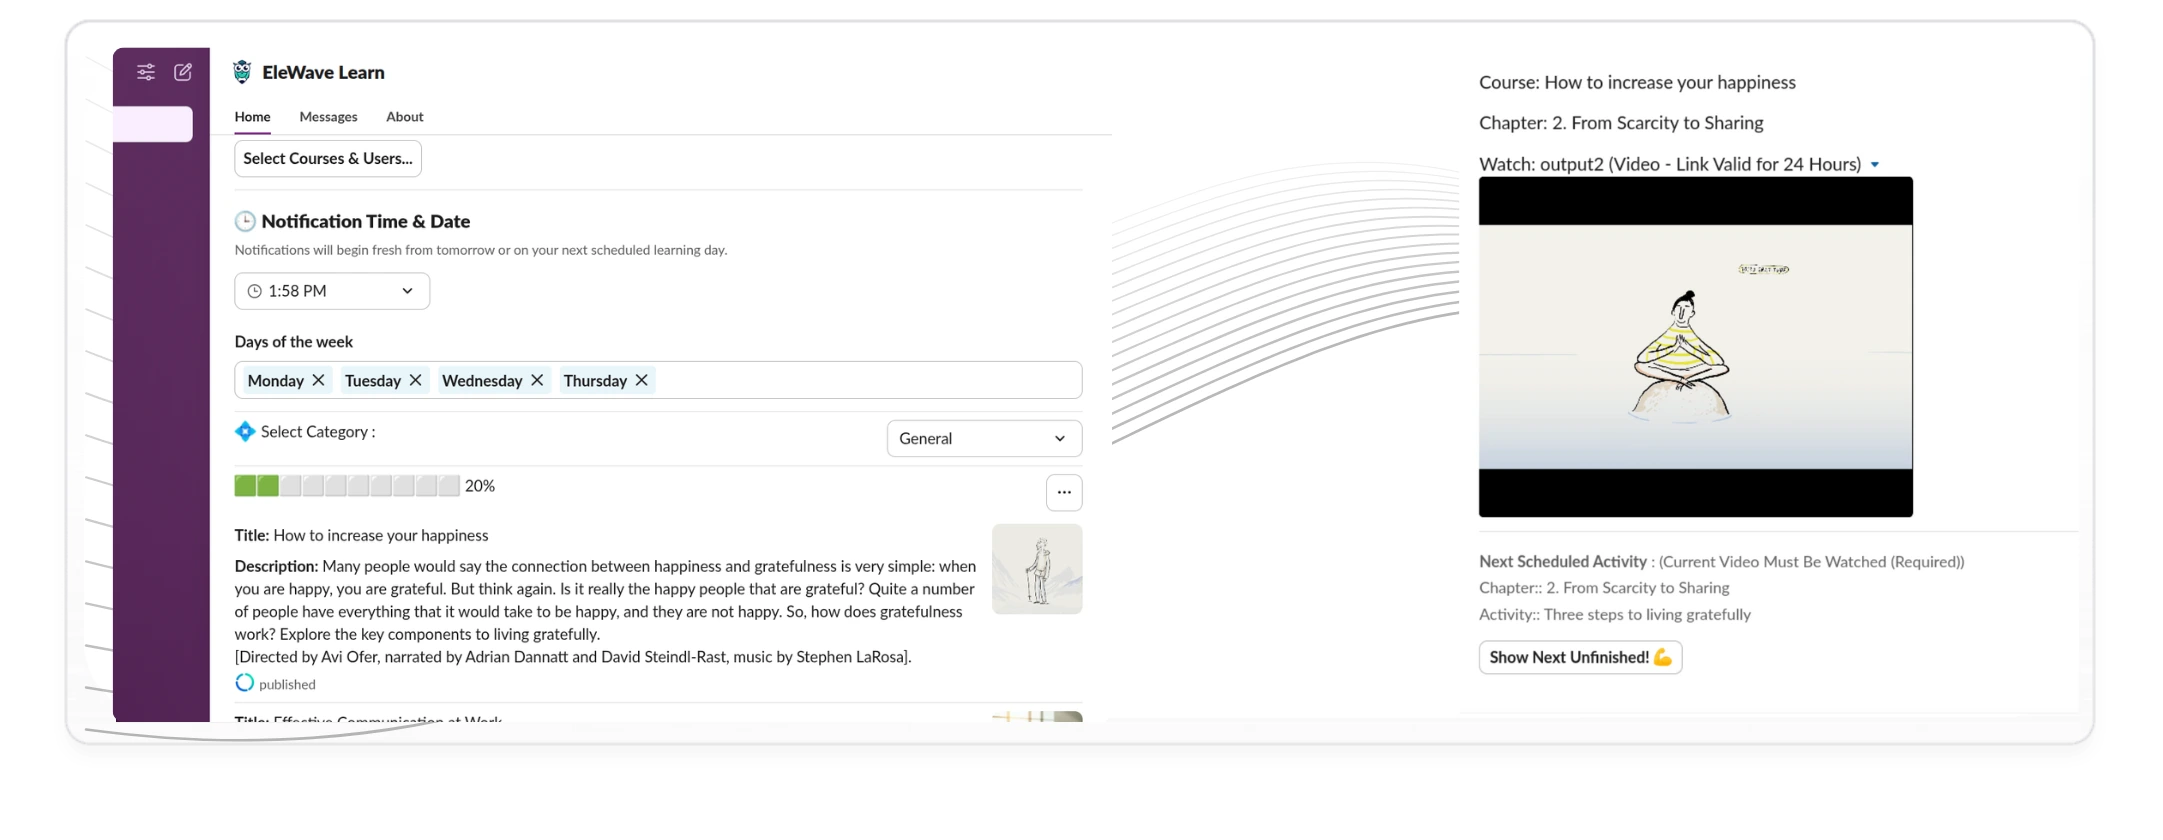Switch to the Home tab
This screenshot has width=2163, height=840.
252,117
